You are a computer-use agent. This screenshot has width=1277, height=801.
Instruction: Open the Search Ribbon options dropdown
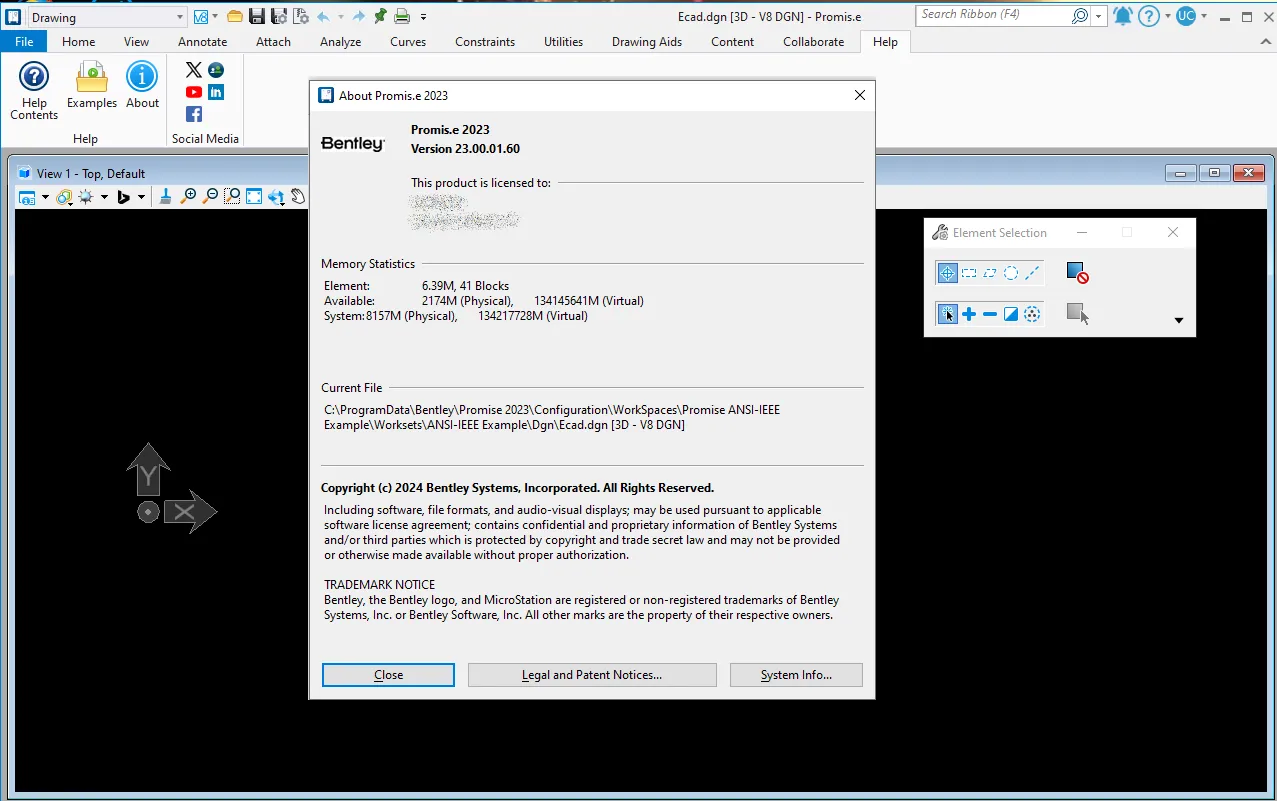pyautogui.click(x=1099, y=16)
